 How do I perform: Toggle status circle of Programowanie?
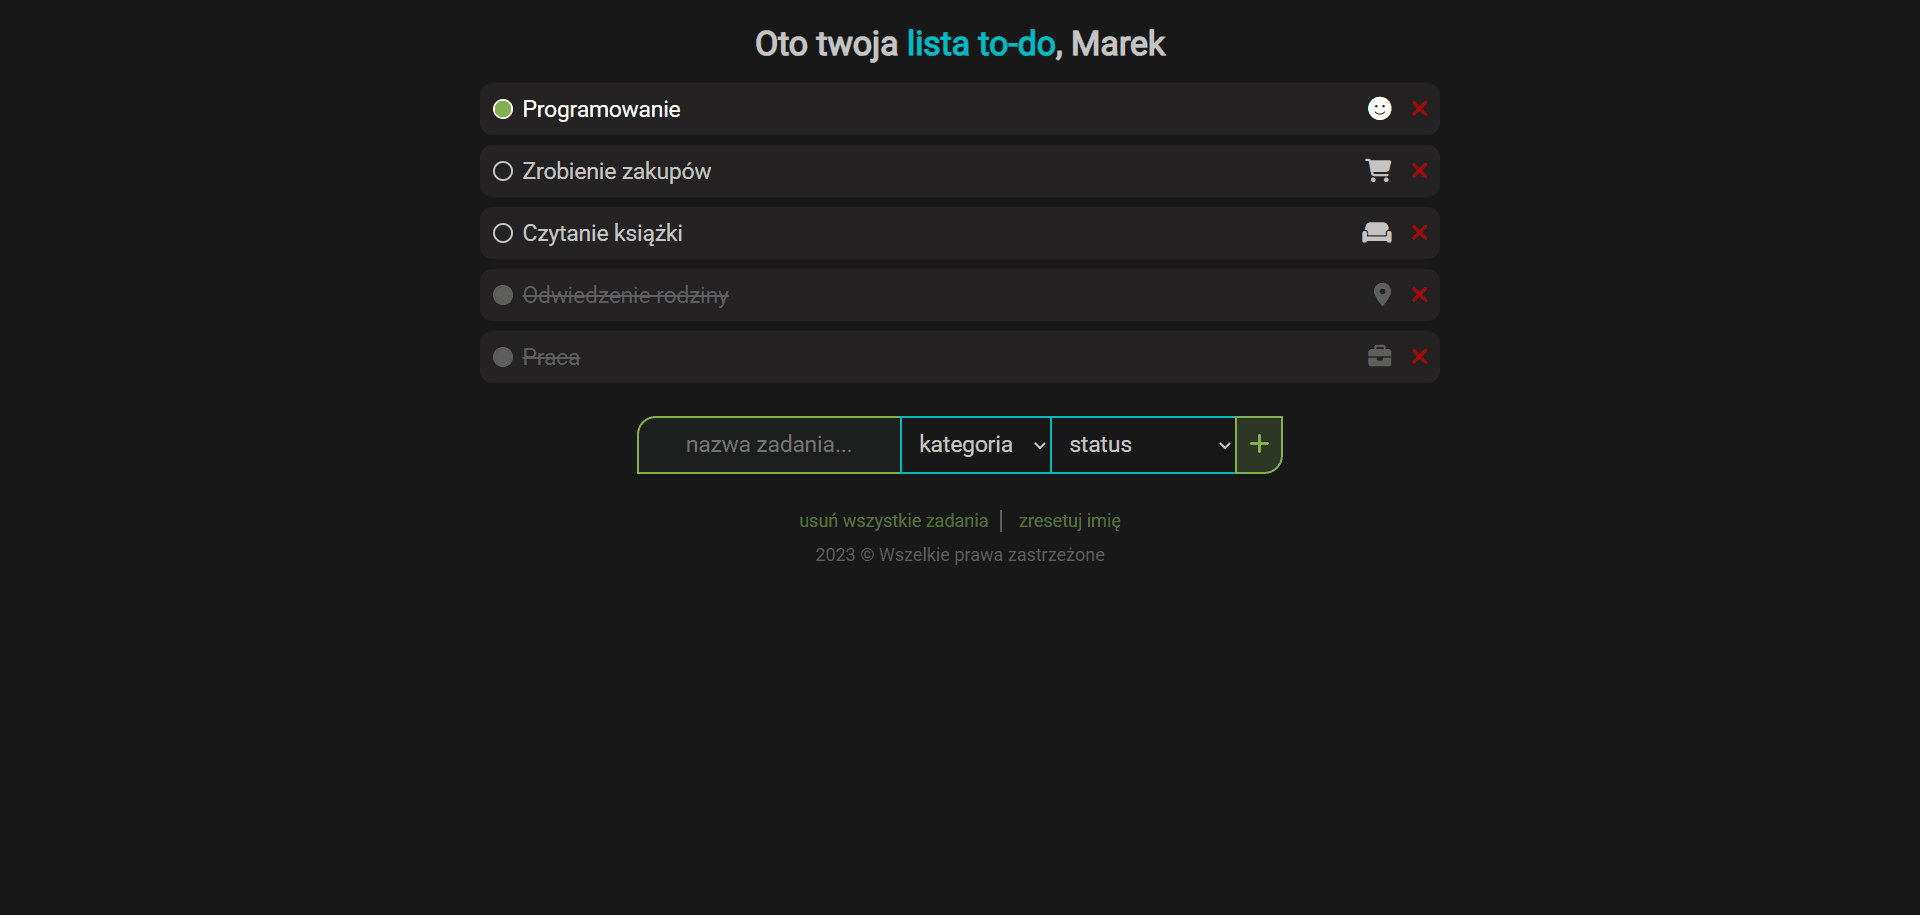coord(503,109)
